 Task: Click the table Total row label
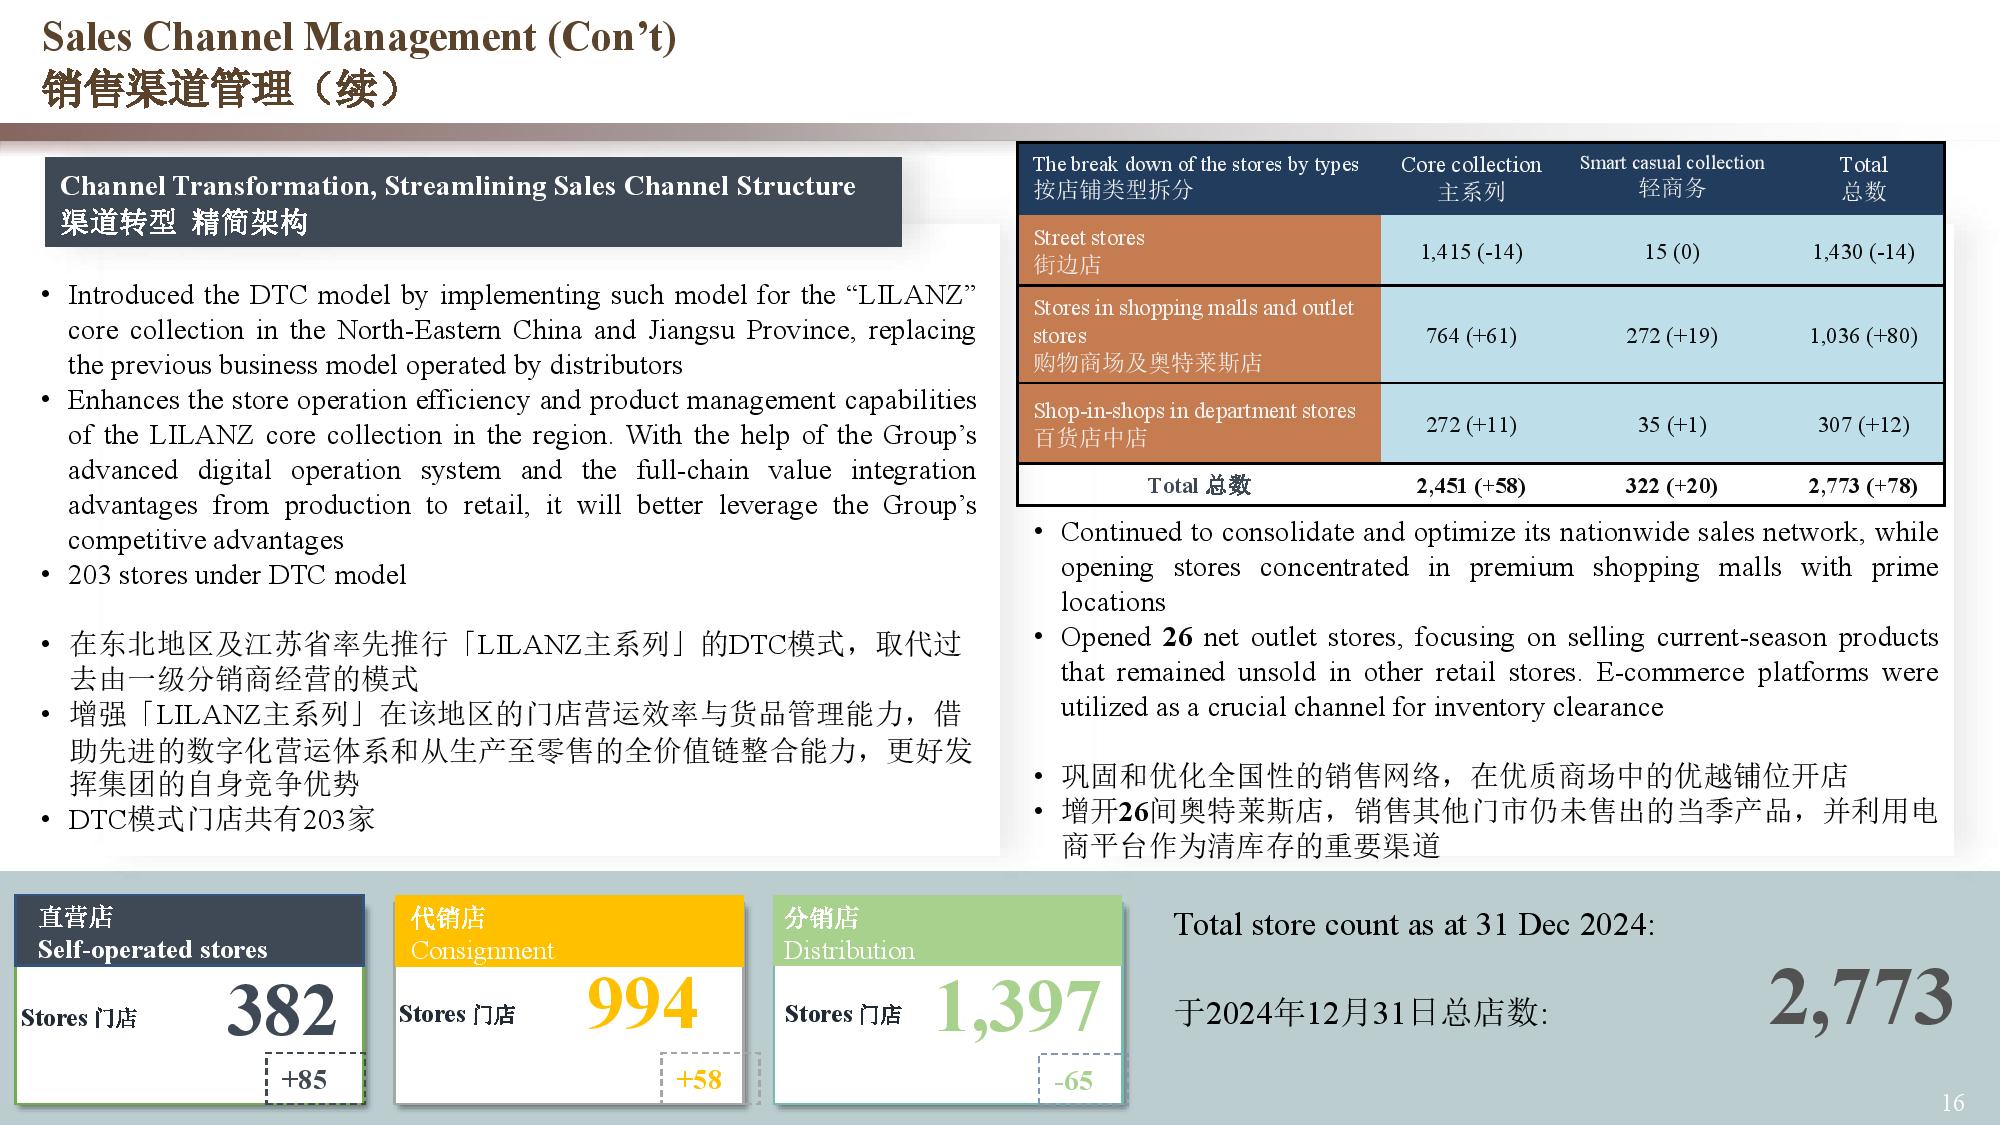[1198, 486]
